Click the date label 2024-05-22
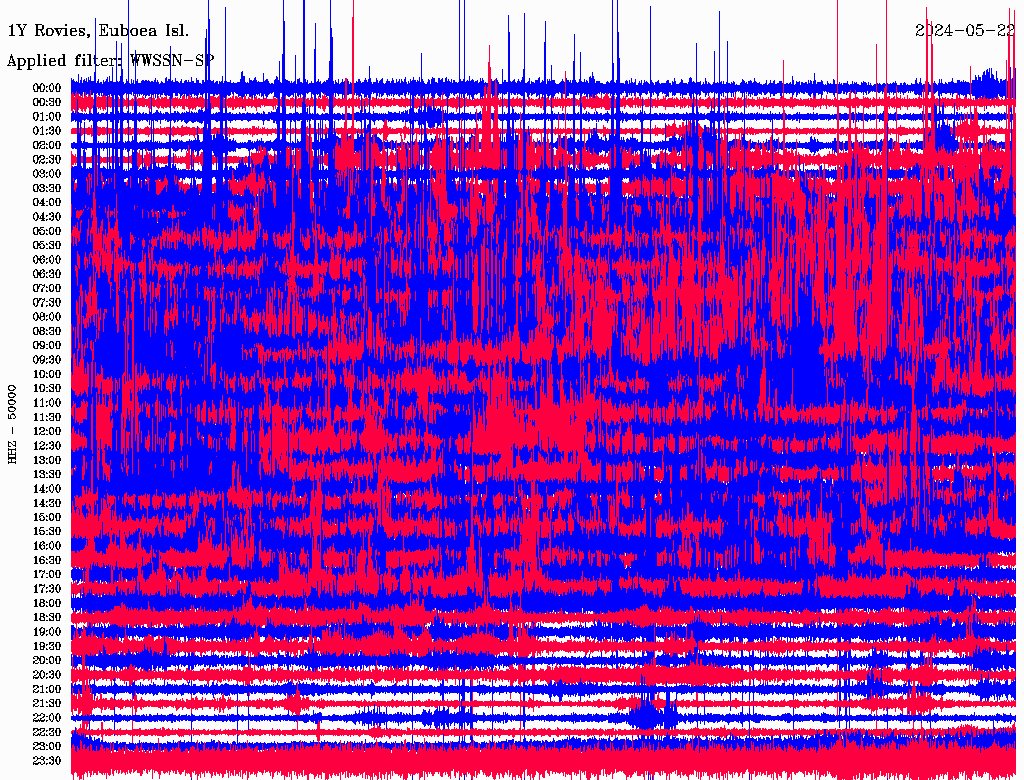 965,30
